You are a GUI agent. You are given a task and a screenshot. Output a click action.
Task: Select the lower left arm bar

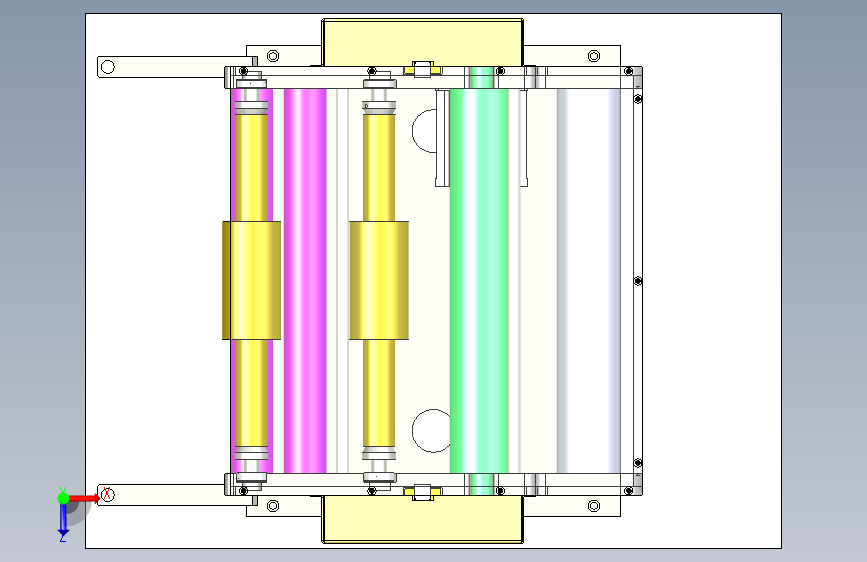pos(176,495)
